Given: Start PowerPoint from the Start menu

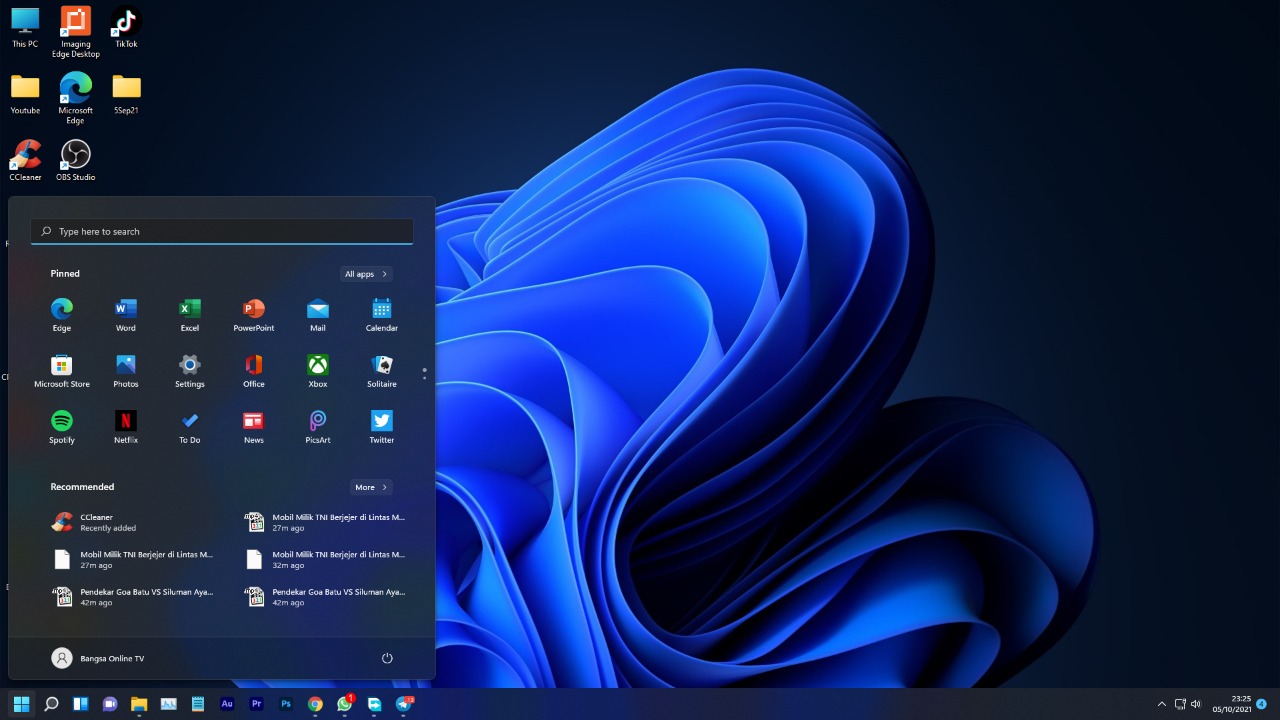Looking at the screenshot, I should [254, 314].
